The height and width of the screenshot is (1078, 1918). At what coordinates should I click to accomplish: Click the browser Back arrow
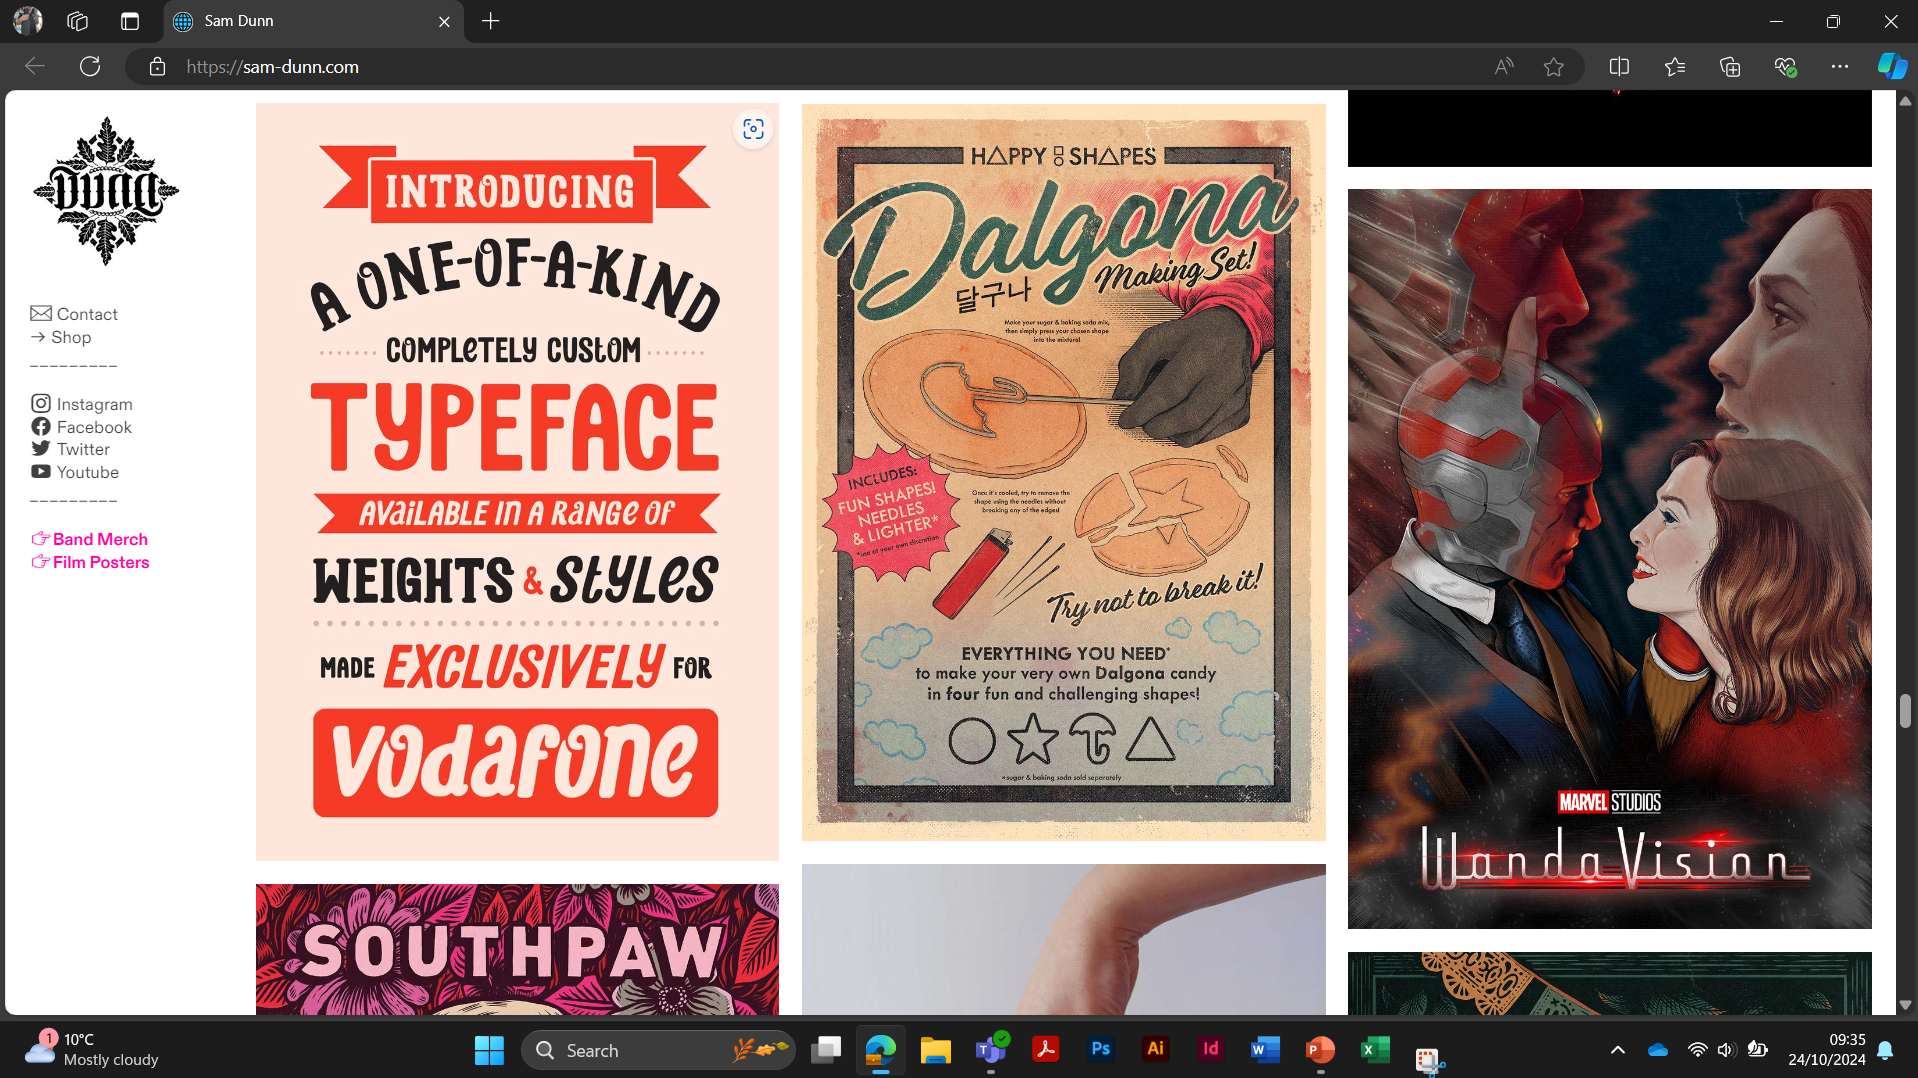35,67
